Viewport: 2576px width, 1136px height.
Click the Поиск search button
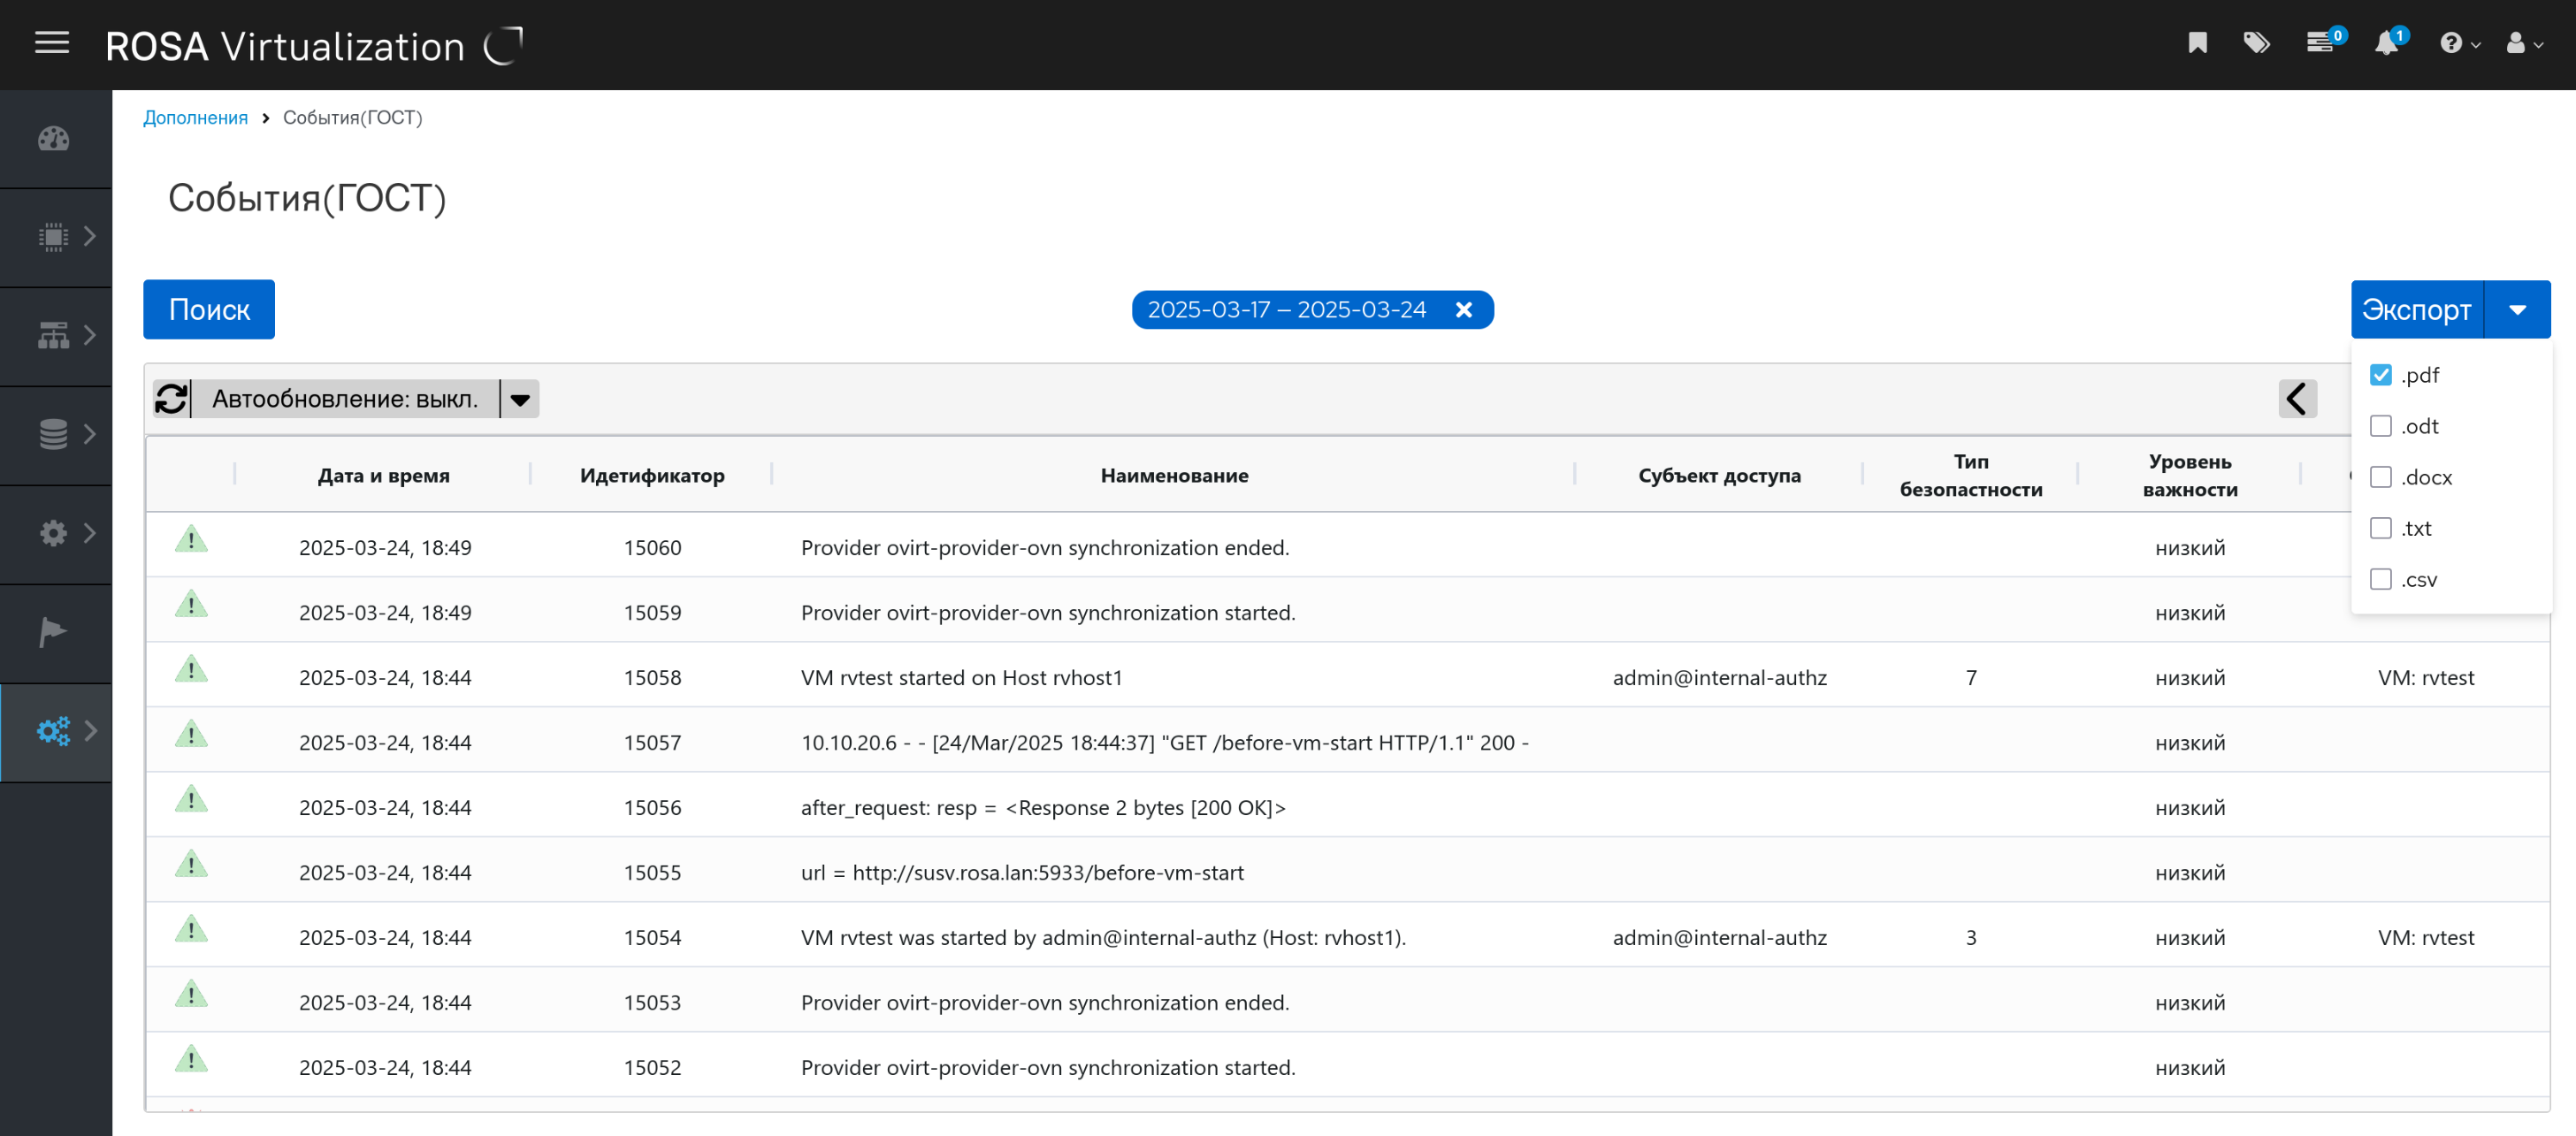pos(209,310)
